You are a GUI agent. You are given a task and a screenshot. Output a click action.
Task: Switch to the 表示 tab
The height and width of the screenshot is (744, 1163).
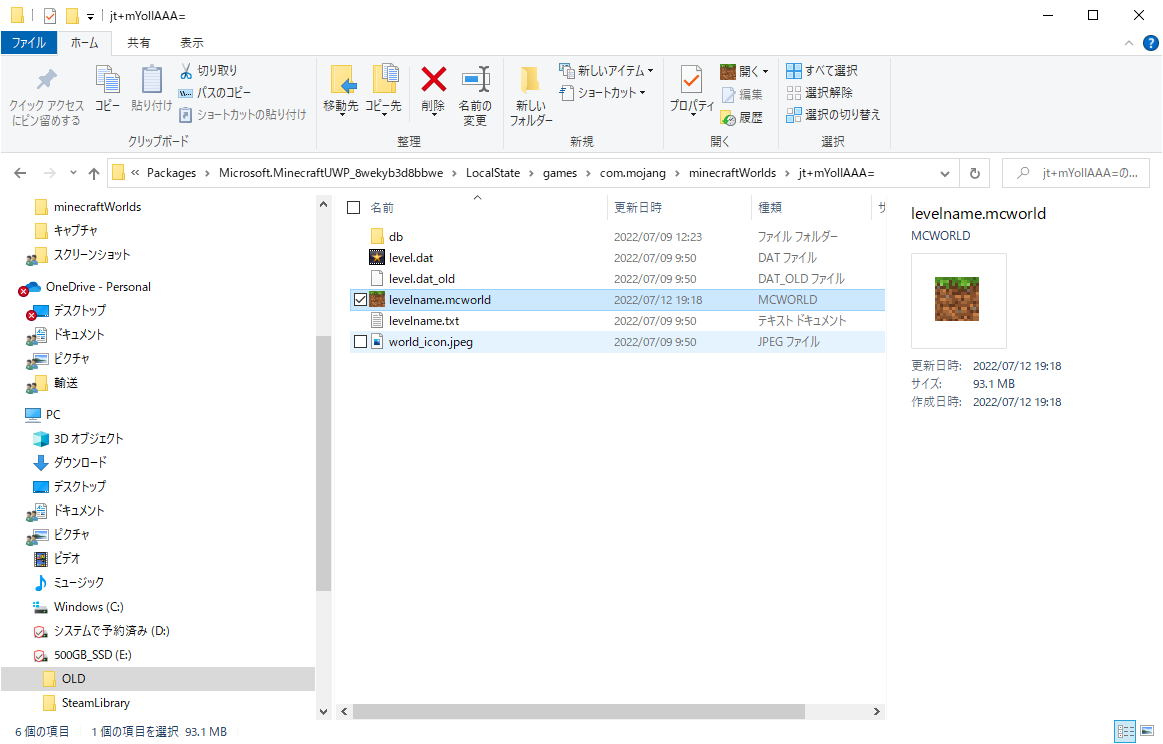(192, 43)
